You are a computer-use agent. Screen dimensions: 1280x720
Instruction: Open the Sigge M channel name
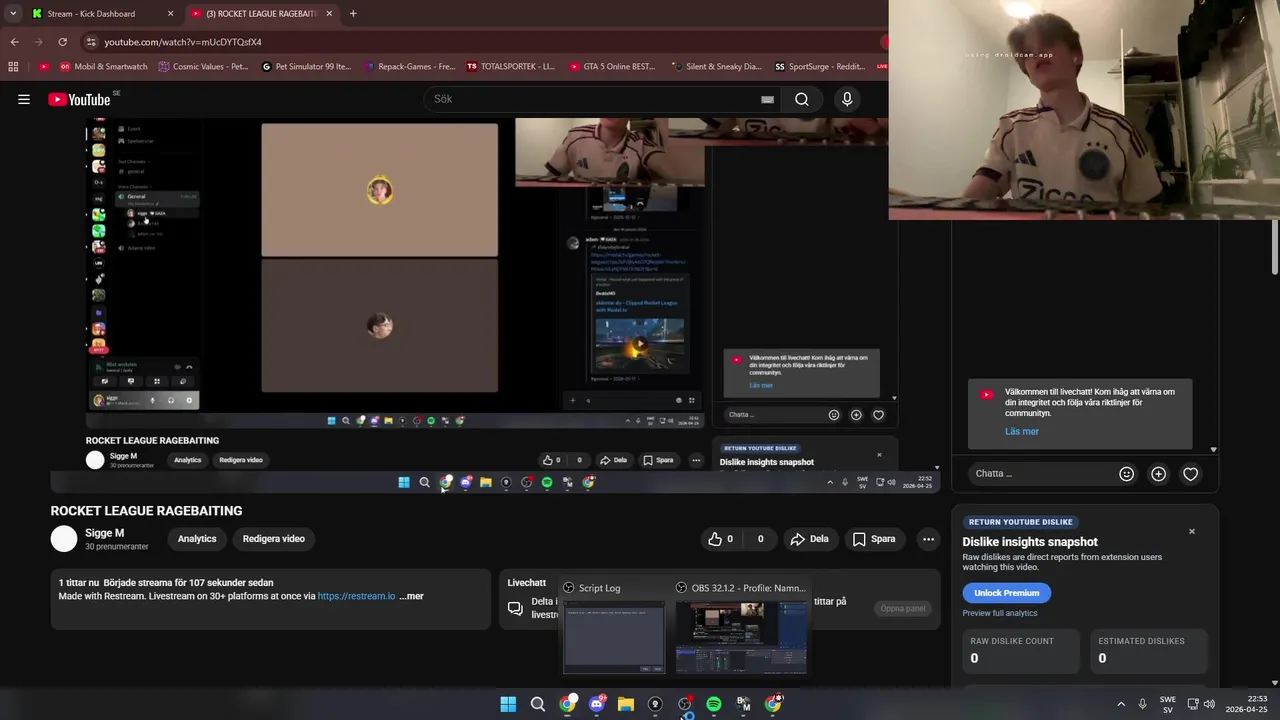(x=105, y=533)
